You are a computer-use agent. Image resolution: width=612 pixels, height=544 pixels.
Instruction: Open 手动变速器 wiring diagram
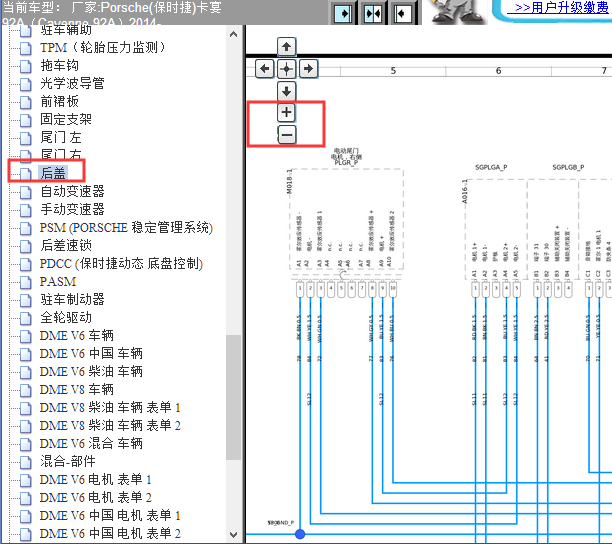[72, 209]
